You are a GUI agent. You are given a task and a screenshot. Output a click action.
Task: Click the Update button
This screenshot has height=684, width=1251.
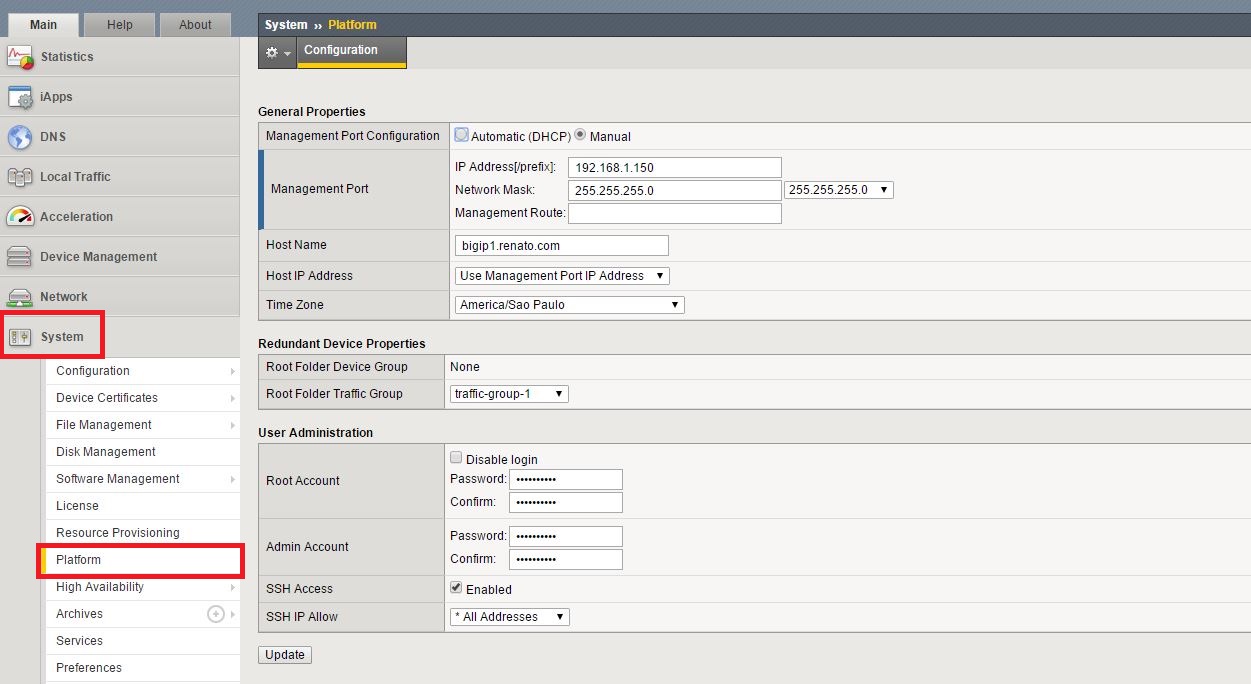click(285, 655)
